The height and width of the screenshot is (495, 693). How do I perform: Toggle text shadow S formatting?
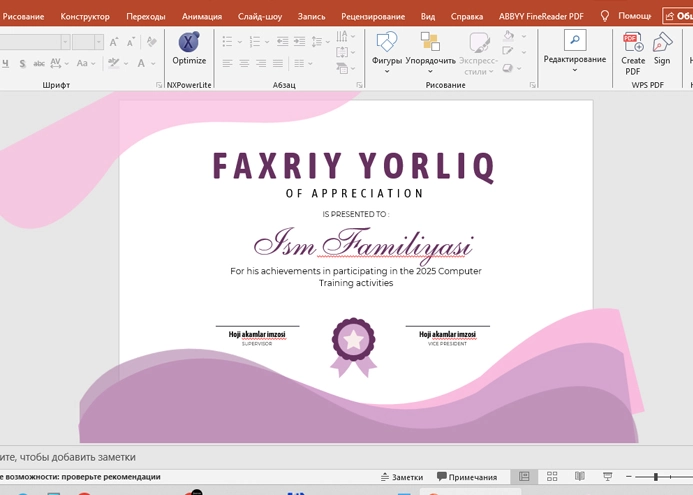tap(23, 63)
